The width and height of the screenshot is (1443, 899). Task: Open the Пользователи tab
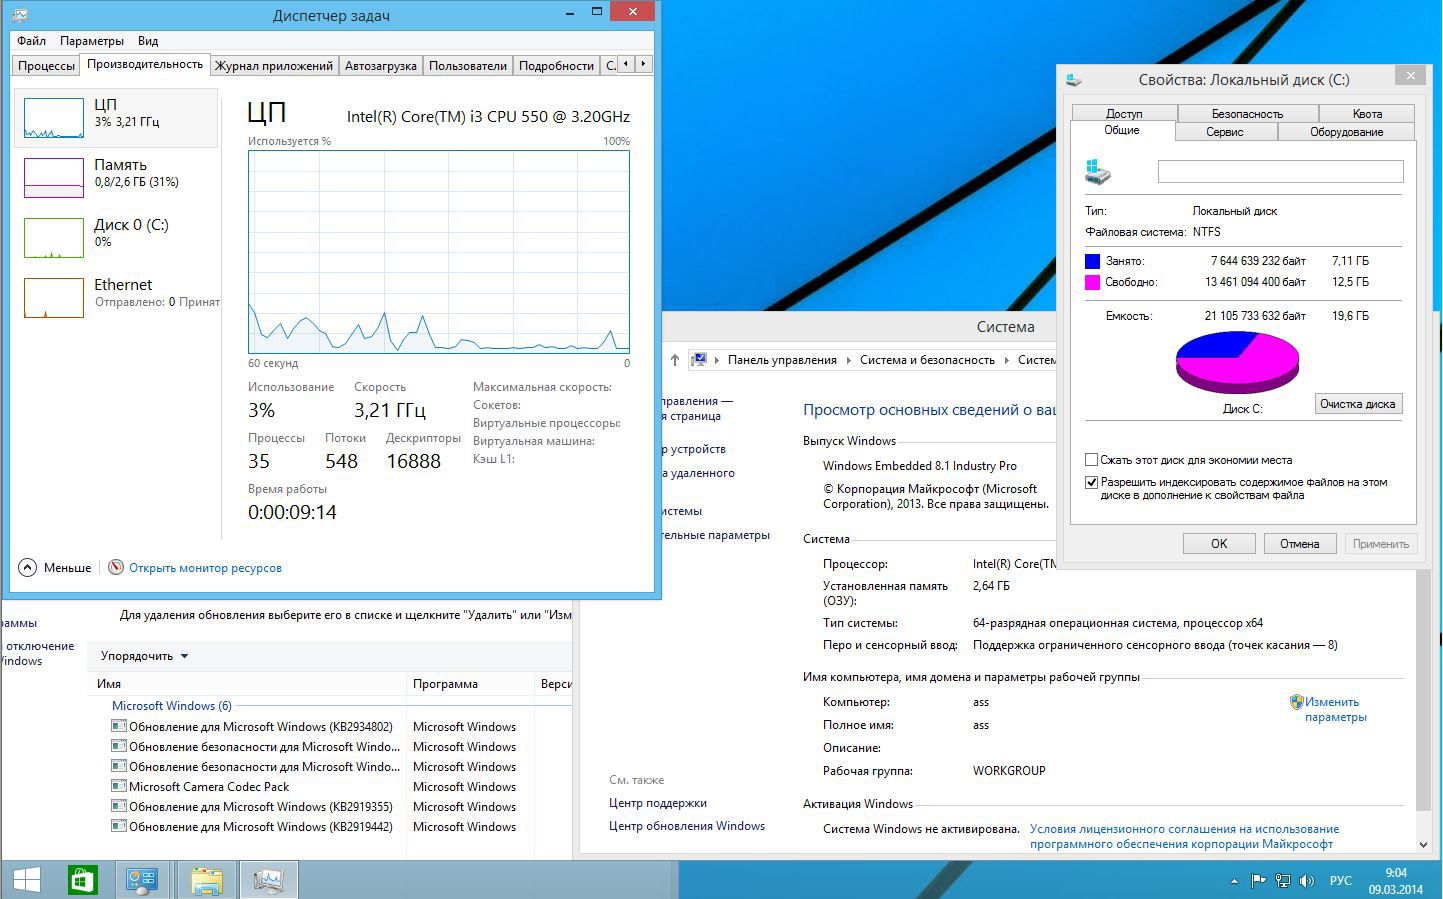[468, 65]
